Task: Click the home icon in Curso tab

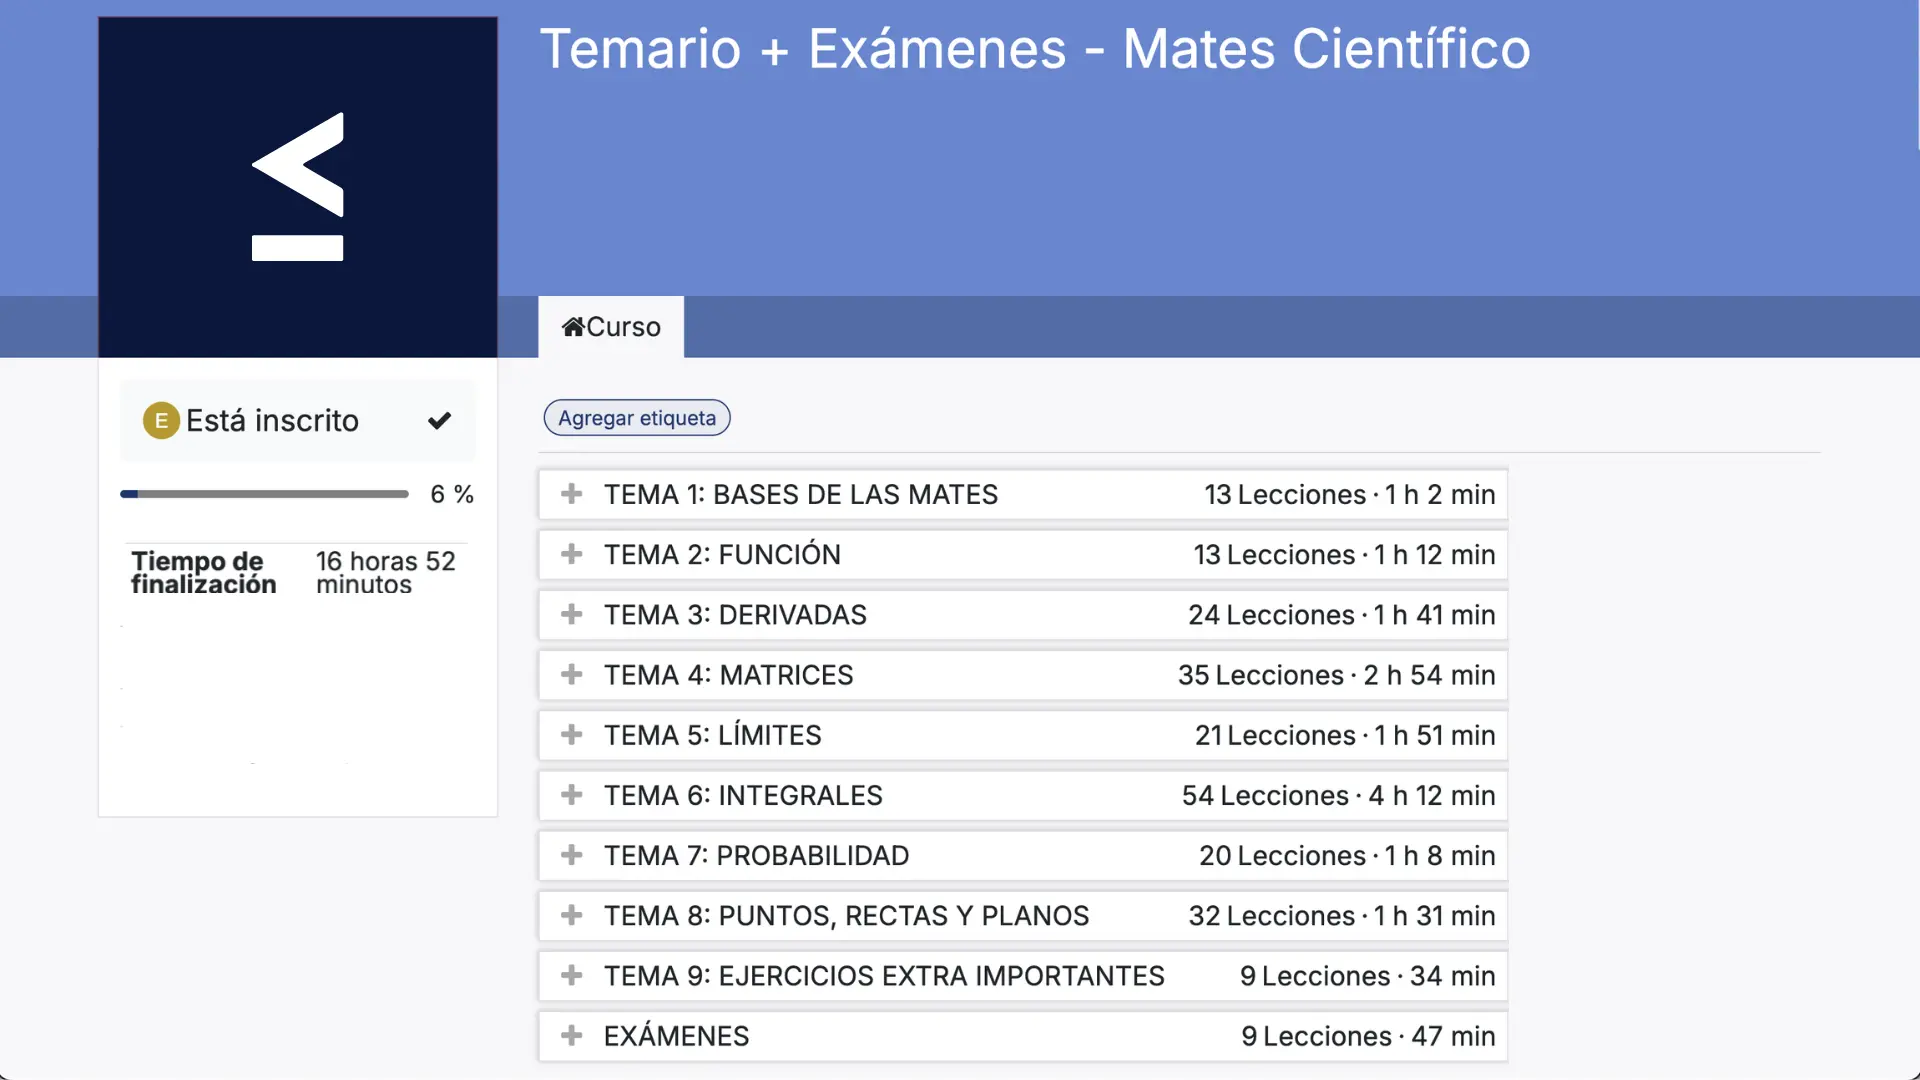Action: [573, 327]
